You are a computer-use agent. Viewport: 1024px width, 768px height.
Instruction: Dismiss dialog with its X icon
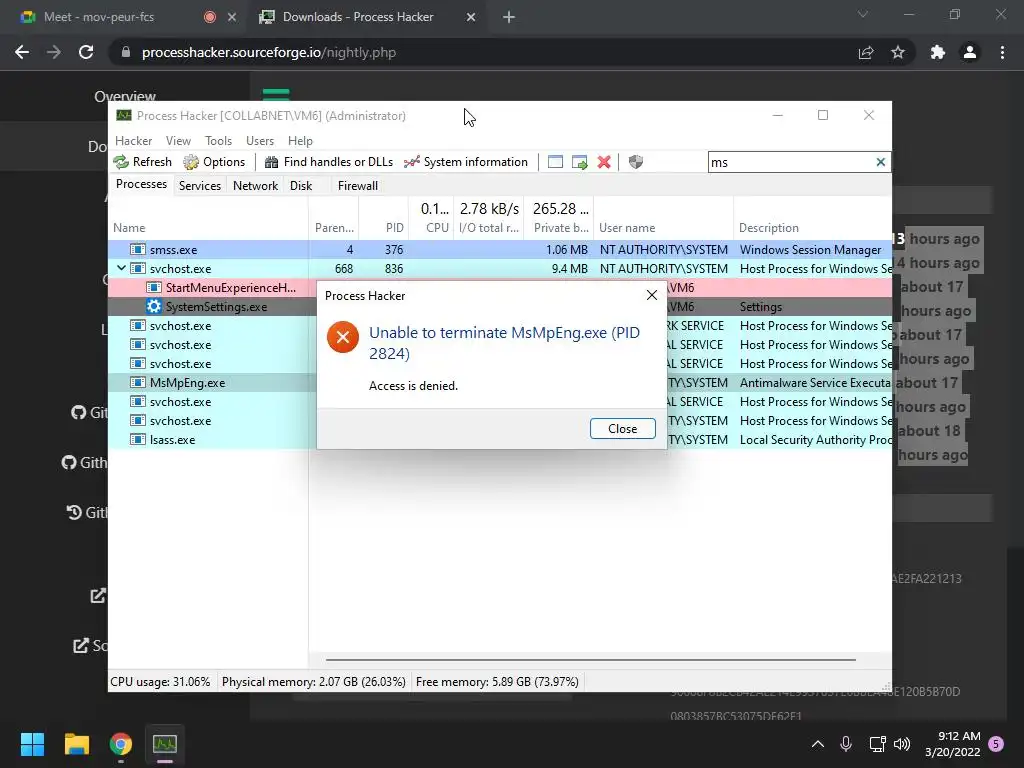coord(651,295)
